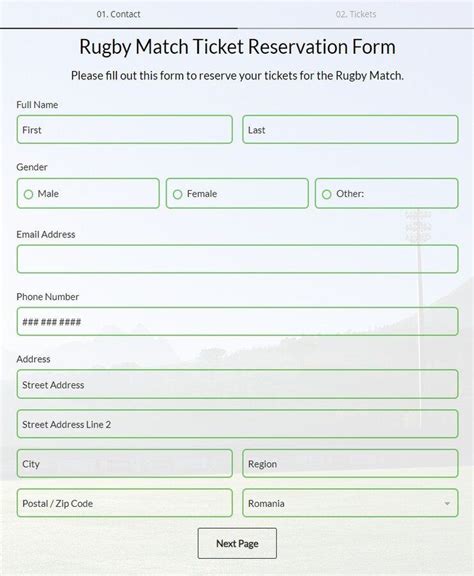Click the Gender field label
The width and height of the screenshot is (474, 576).
(x=32, y=167)
